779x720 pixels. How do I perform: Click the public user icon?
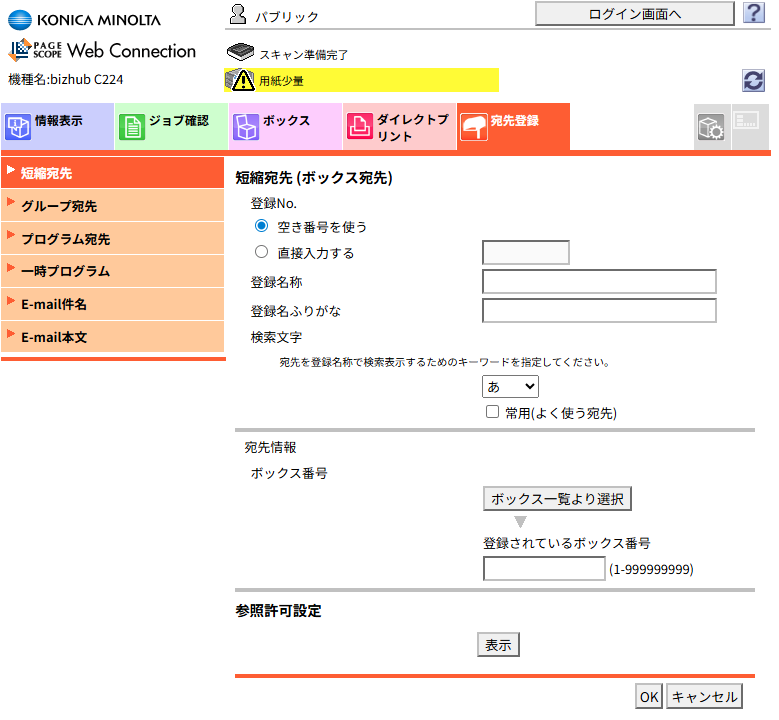[x=238, y=14]
